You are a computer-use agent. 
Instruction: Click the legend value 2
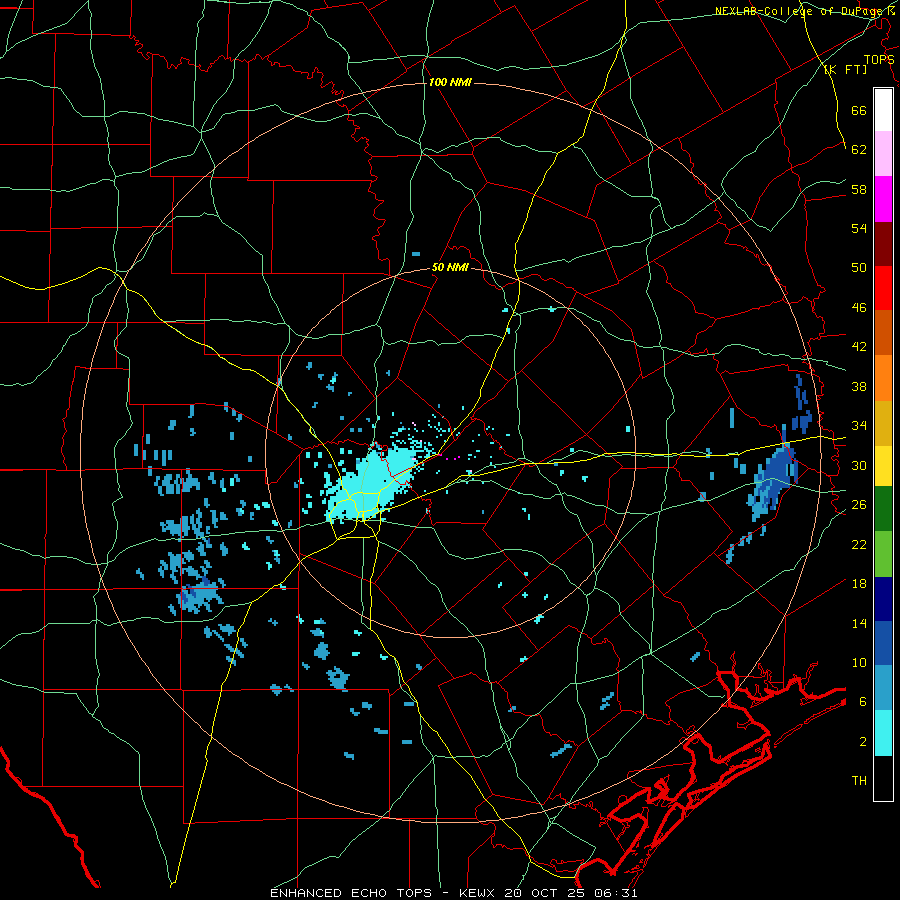tap(862, 742)
